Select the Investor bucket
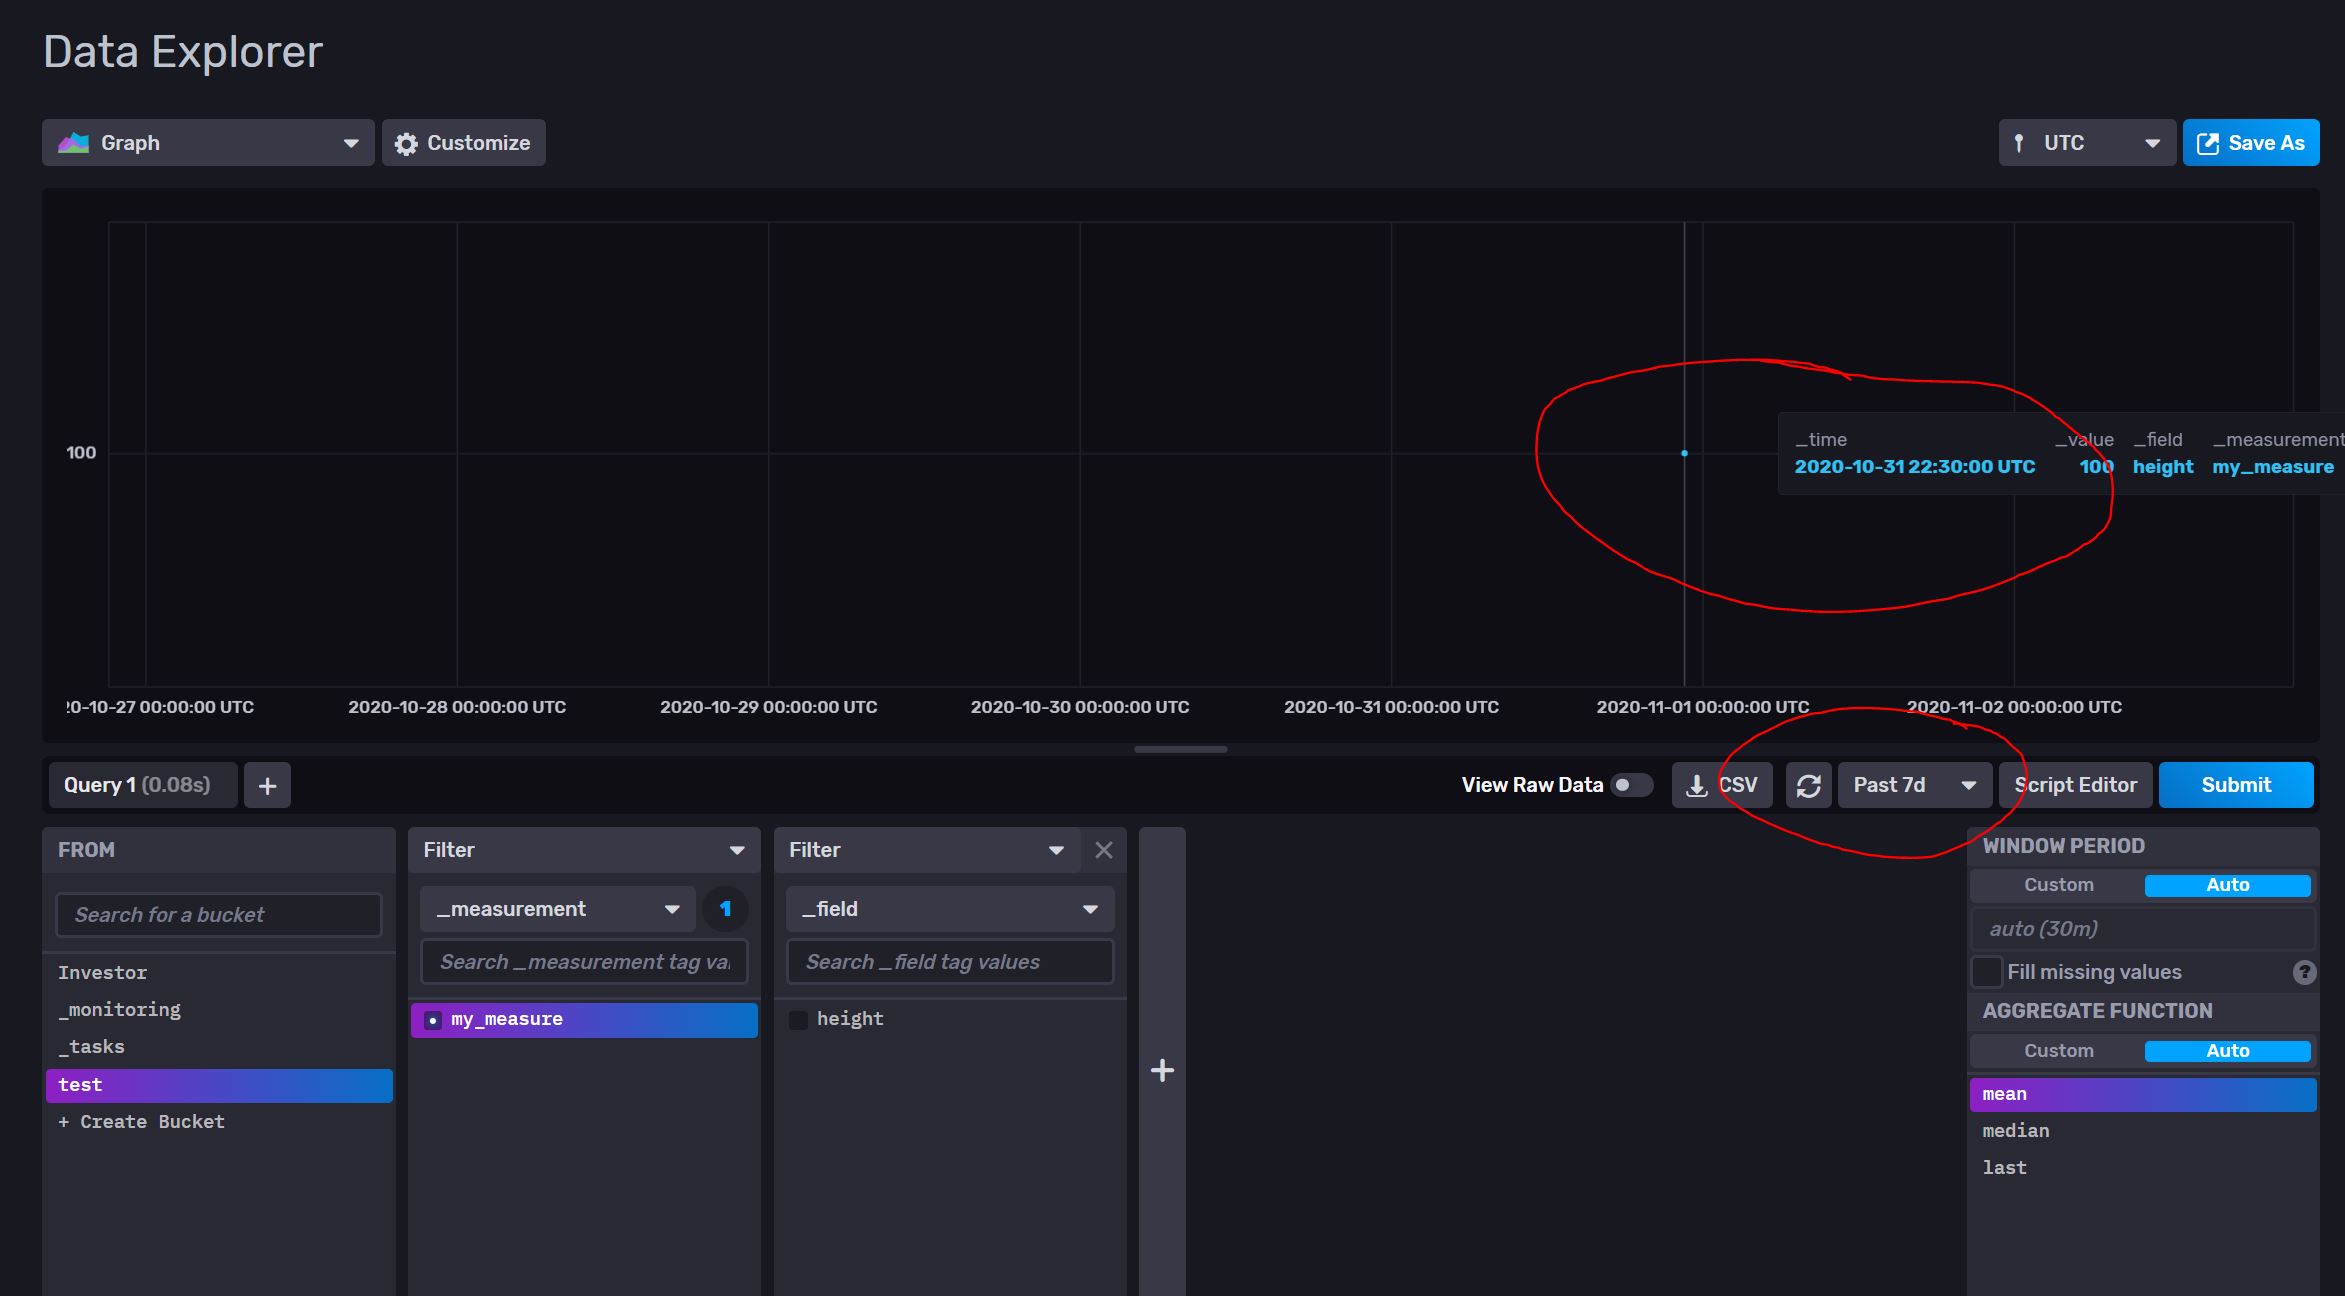This screenshot has height=1296, width=2345. click(x=219, y=973)
